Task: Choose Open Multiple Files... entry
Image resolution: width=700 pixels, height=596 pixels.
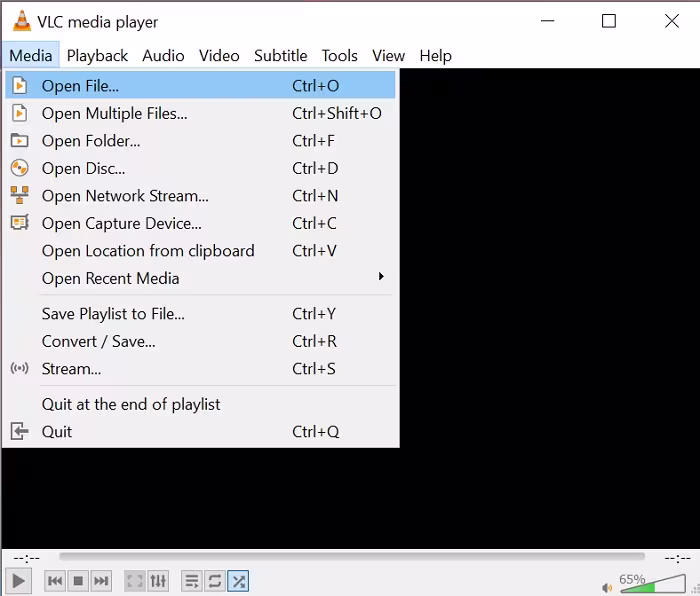Action: click(200, 113)
